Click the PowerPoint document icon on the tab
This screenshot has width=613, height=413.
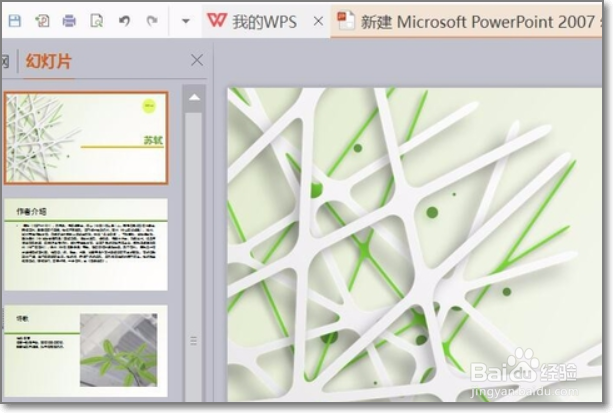pos(346,20)
